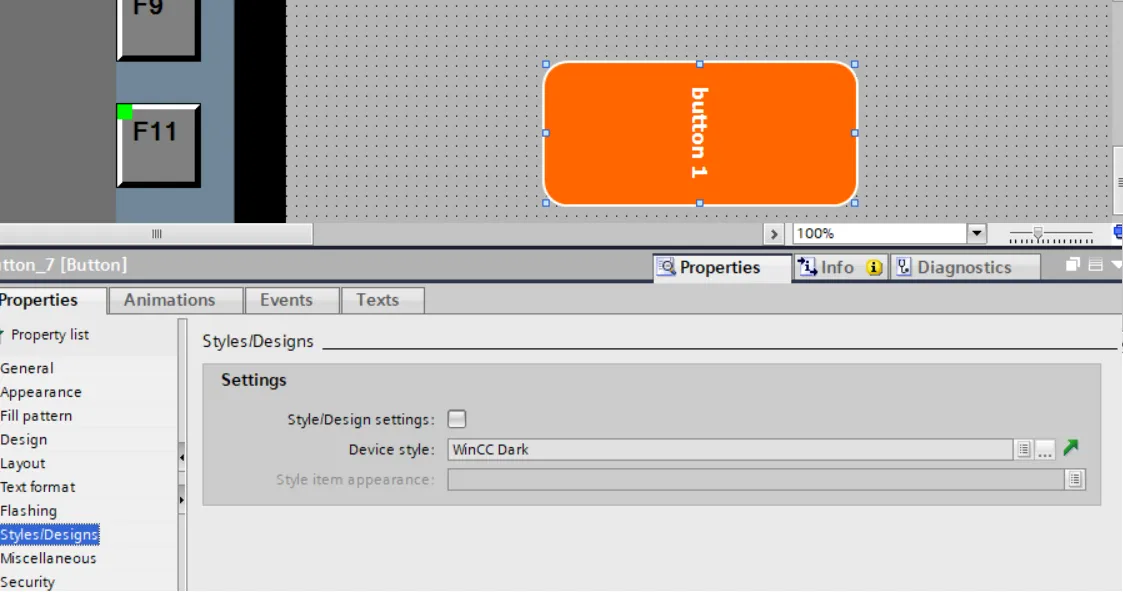The height and width of the screenshot is (592, 1123).
Task: Select General in property list
Action: click(x=27, y=368)
